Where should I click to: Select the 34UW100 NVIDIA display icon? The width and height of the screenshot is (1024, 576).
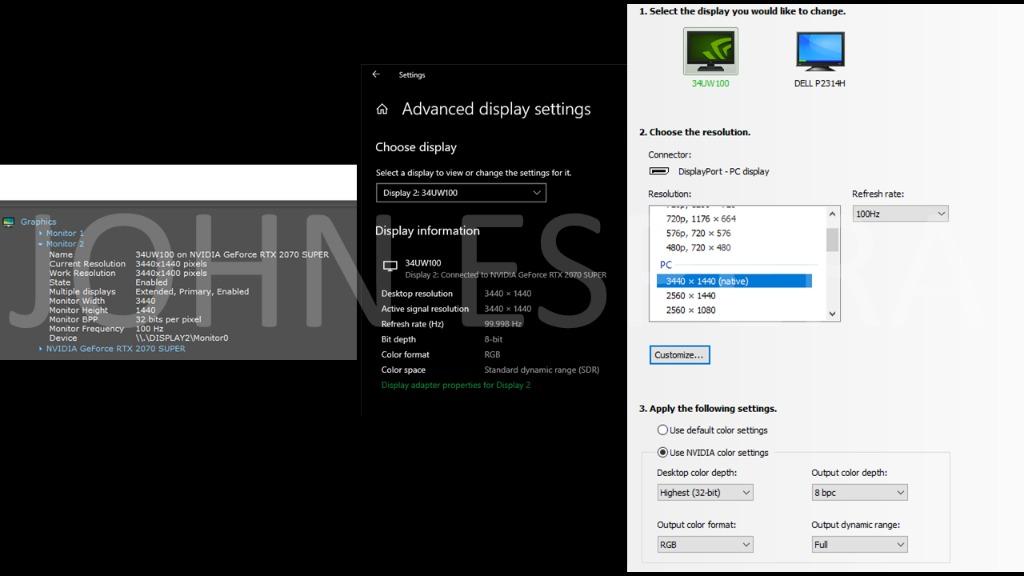tap(710, 50)
